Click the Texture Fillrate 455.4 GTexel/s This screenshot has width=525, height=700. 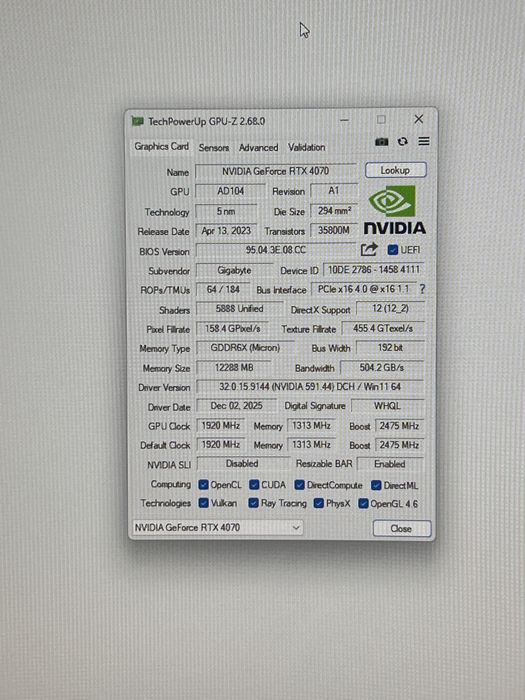point(383,329)
